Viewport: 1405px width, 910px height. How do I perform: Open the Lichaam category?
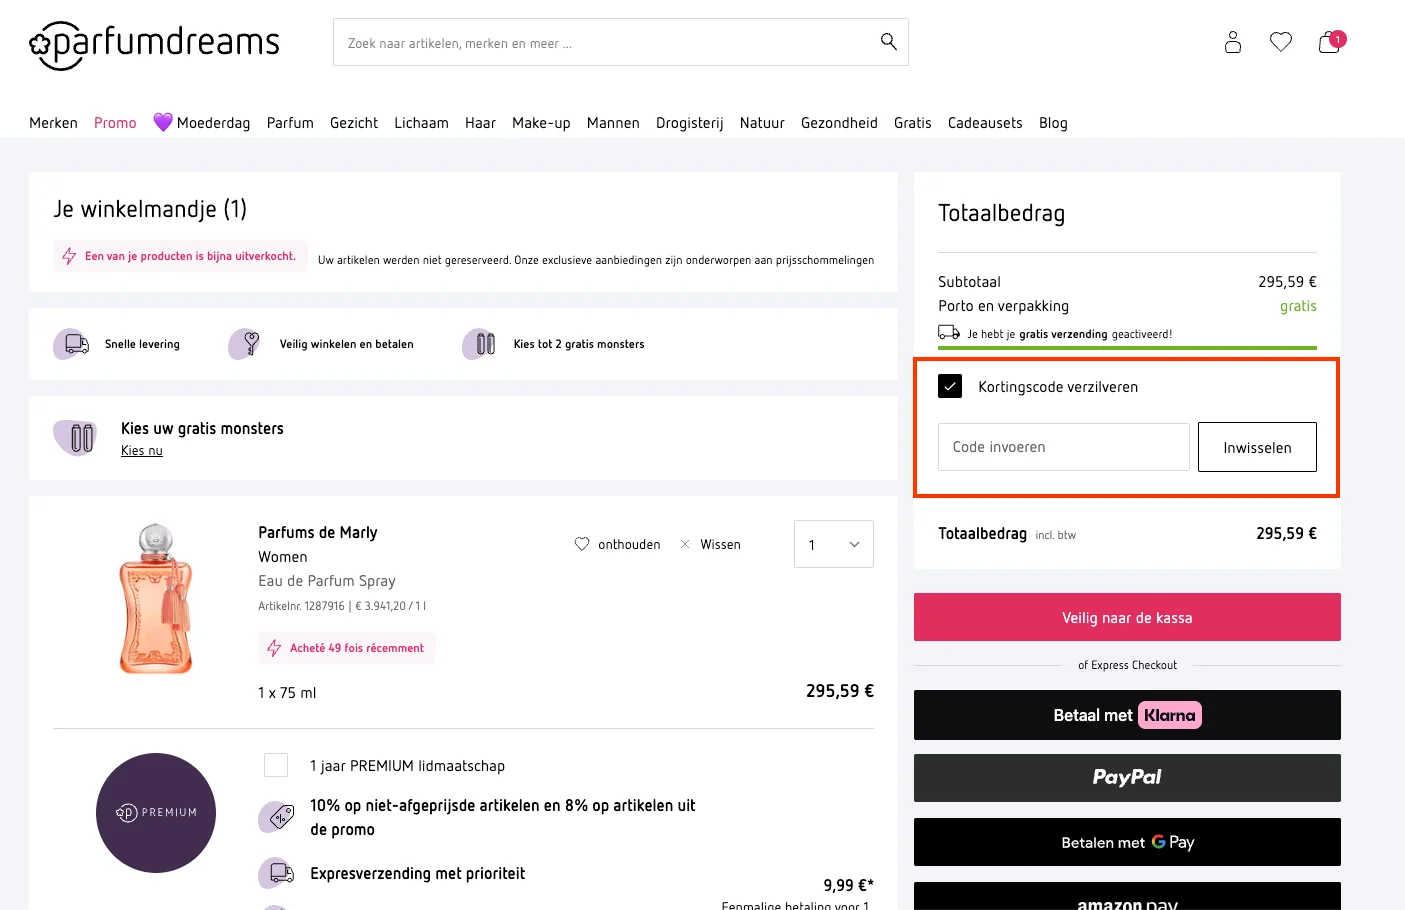tap(421, 123)
